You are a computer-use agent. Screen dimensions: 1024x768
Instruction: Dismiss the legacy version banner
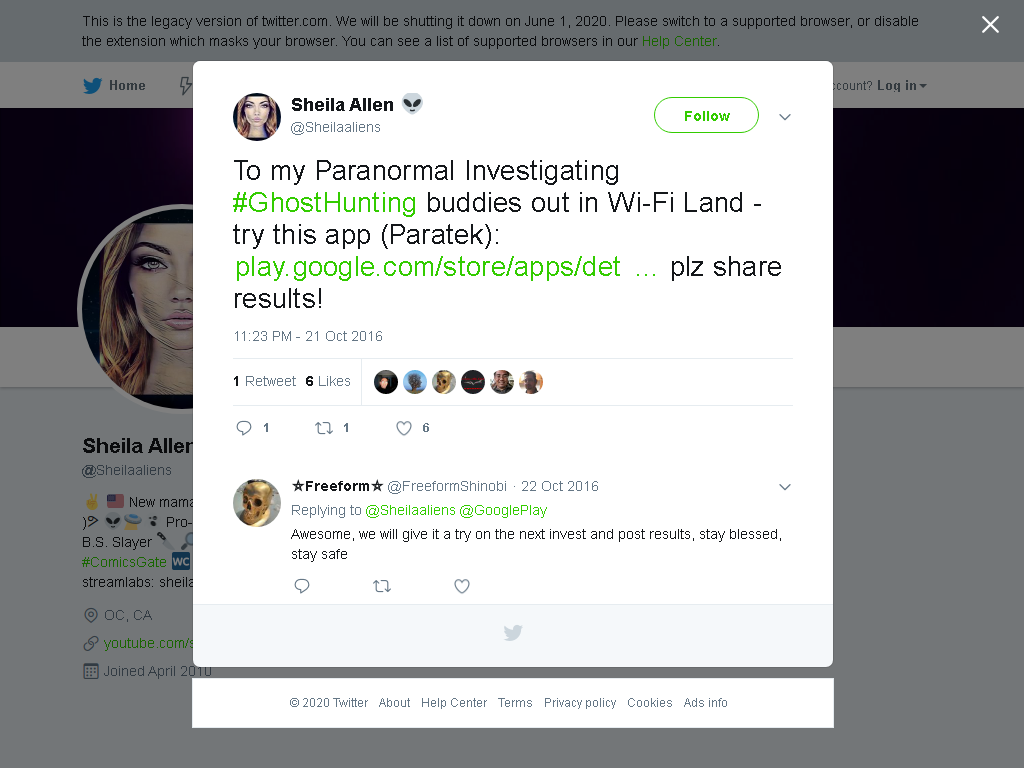click(990, 25)
